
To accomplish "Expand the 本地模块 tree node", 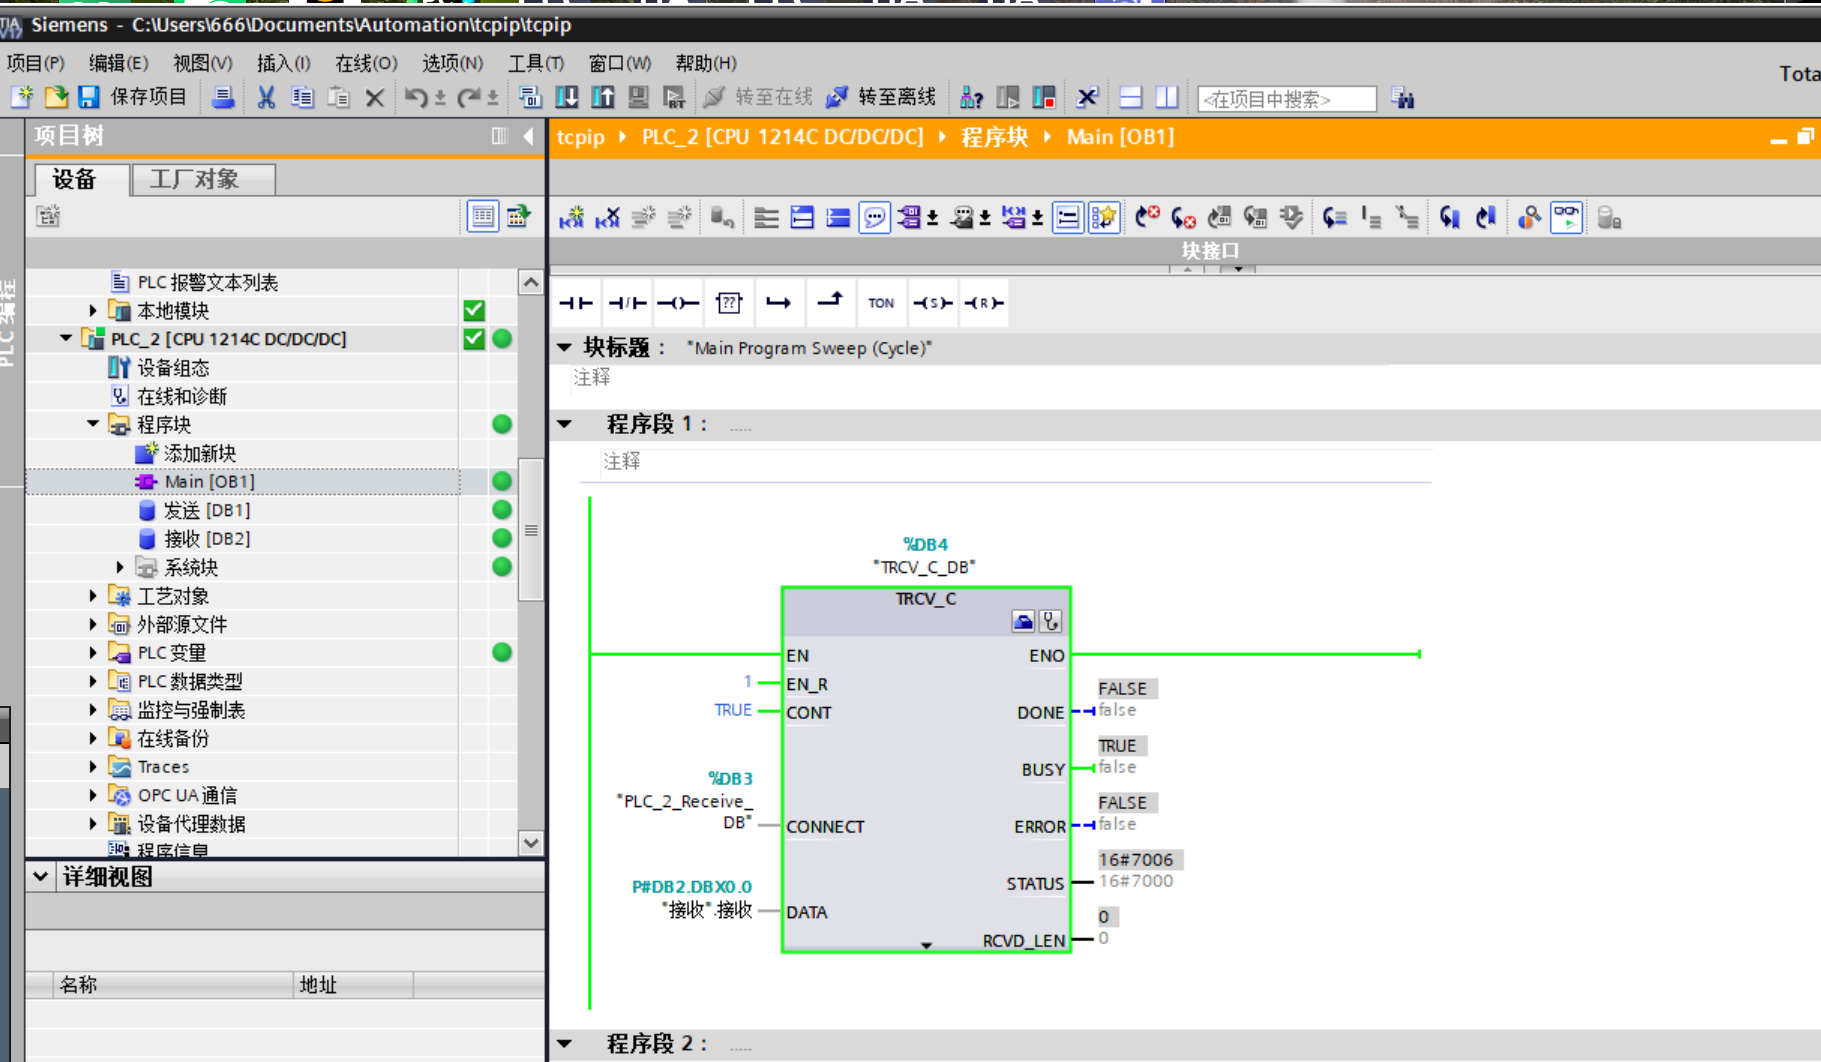I will (93, 311).
